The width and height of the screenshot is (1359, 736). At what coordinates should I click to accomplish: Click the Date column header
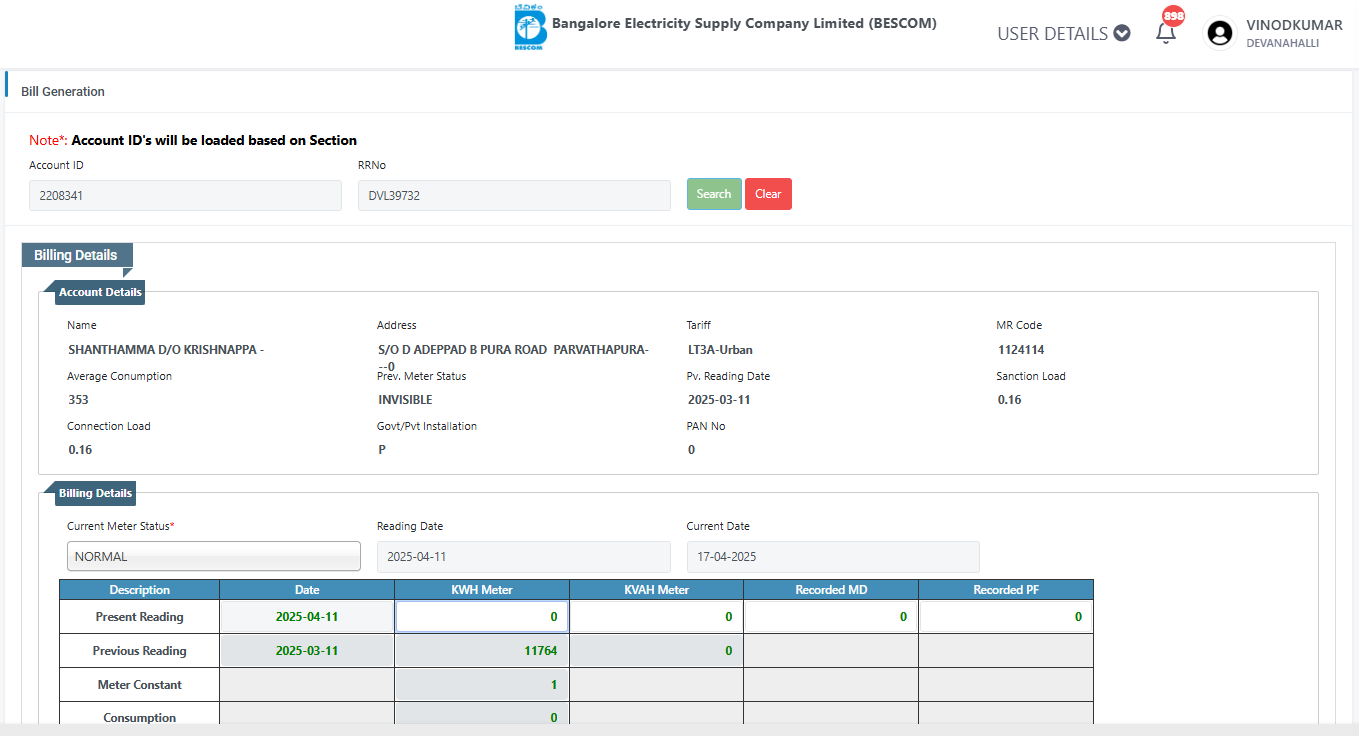point(307,590)
